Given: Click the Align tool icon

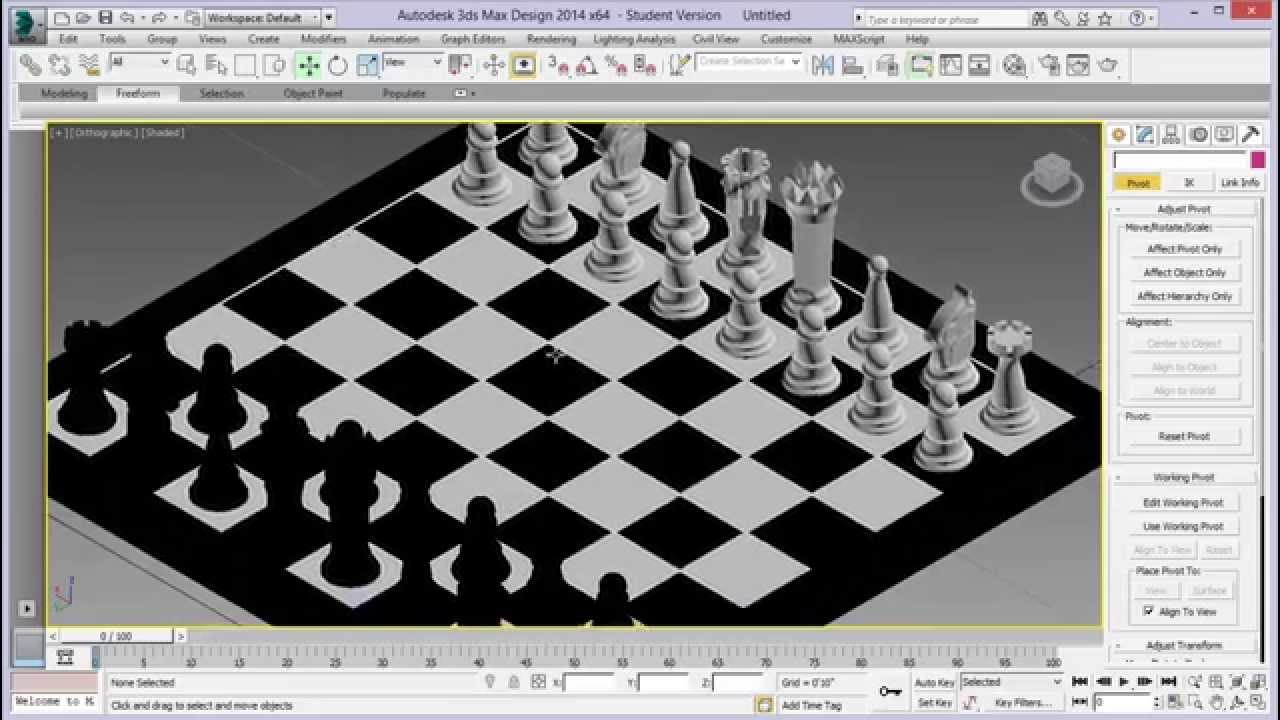Looking at the screenshot, I should pyautogui.click(x=853, y=65).
